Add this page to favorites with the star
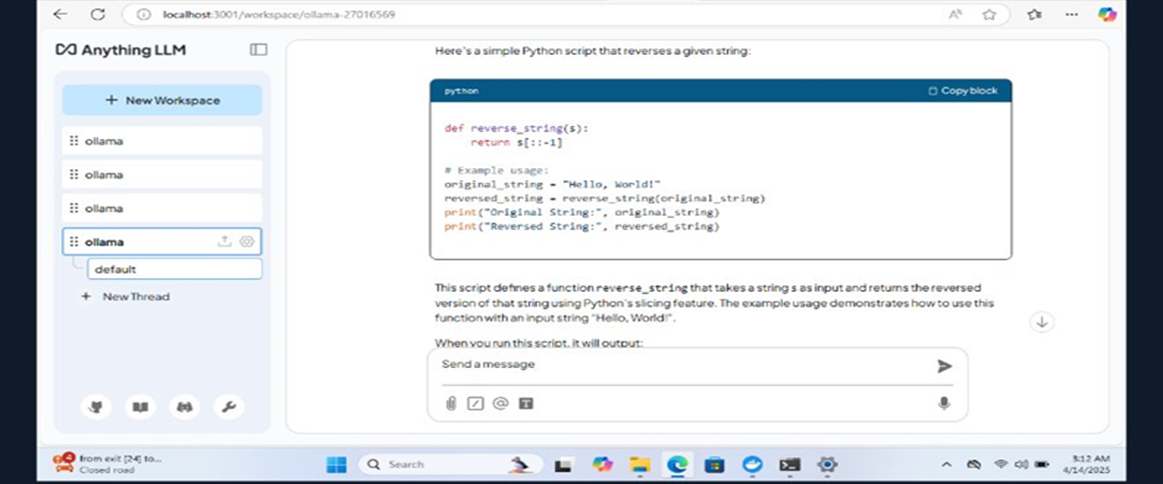The width and height of the screenshot is (1163, 484). pos(989,14)
